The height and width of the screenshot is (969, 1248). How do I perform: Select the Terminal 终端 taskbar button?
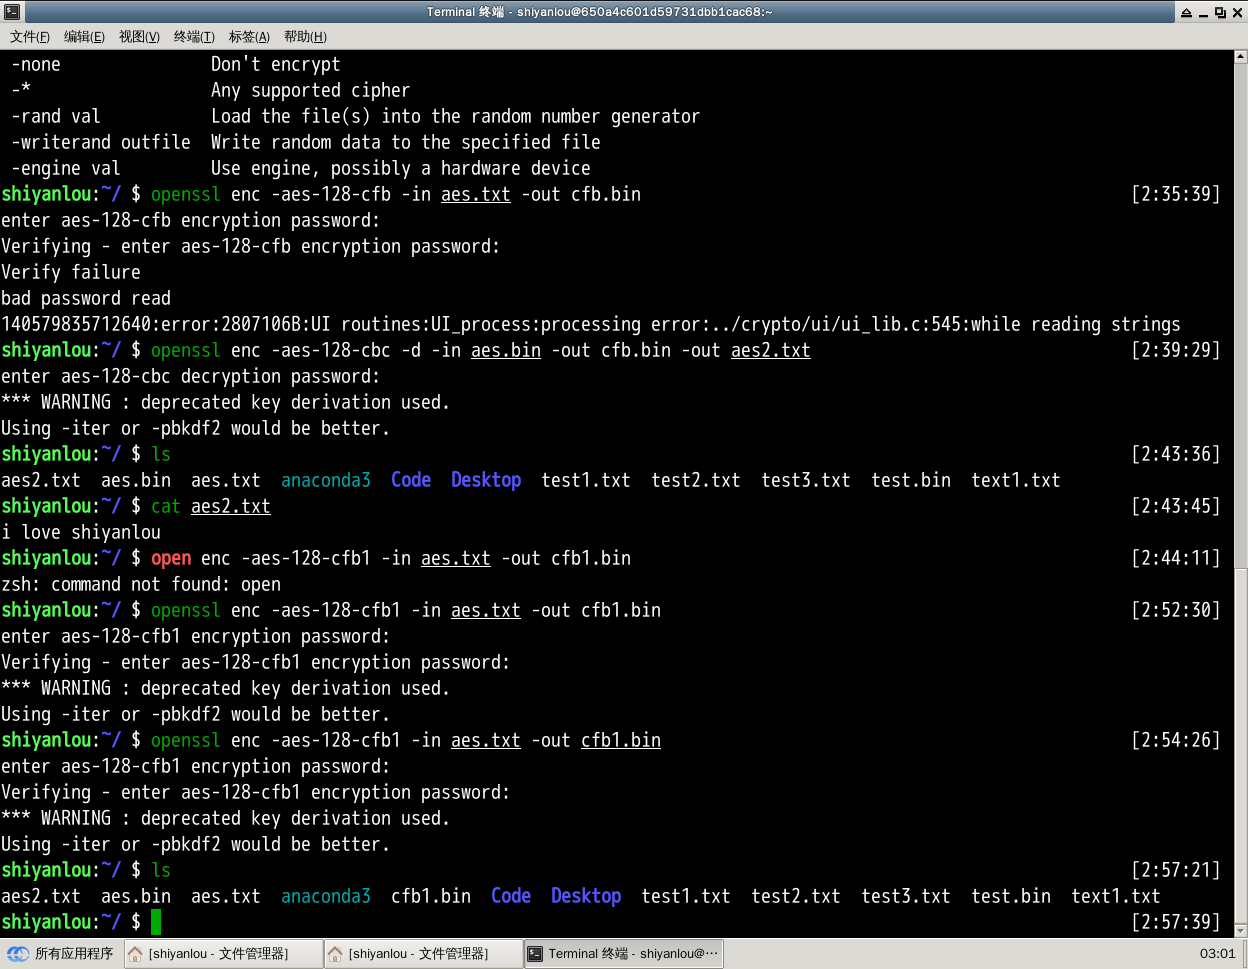(x=623, y=954)
